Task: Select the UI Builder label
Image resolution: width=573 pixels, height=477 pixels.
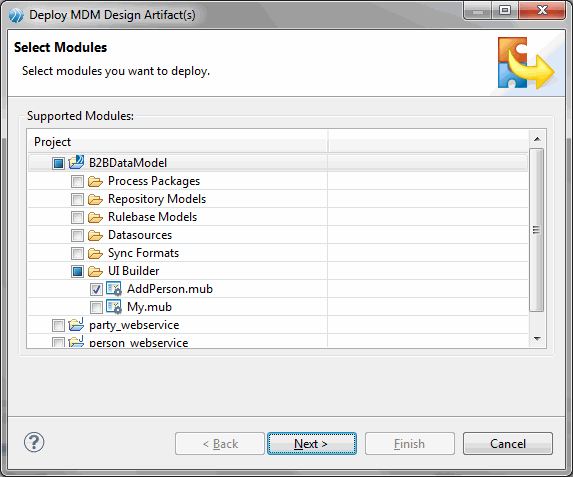Action: pyautogui.click(x=134, y=271)
